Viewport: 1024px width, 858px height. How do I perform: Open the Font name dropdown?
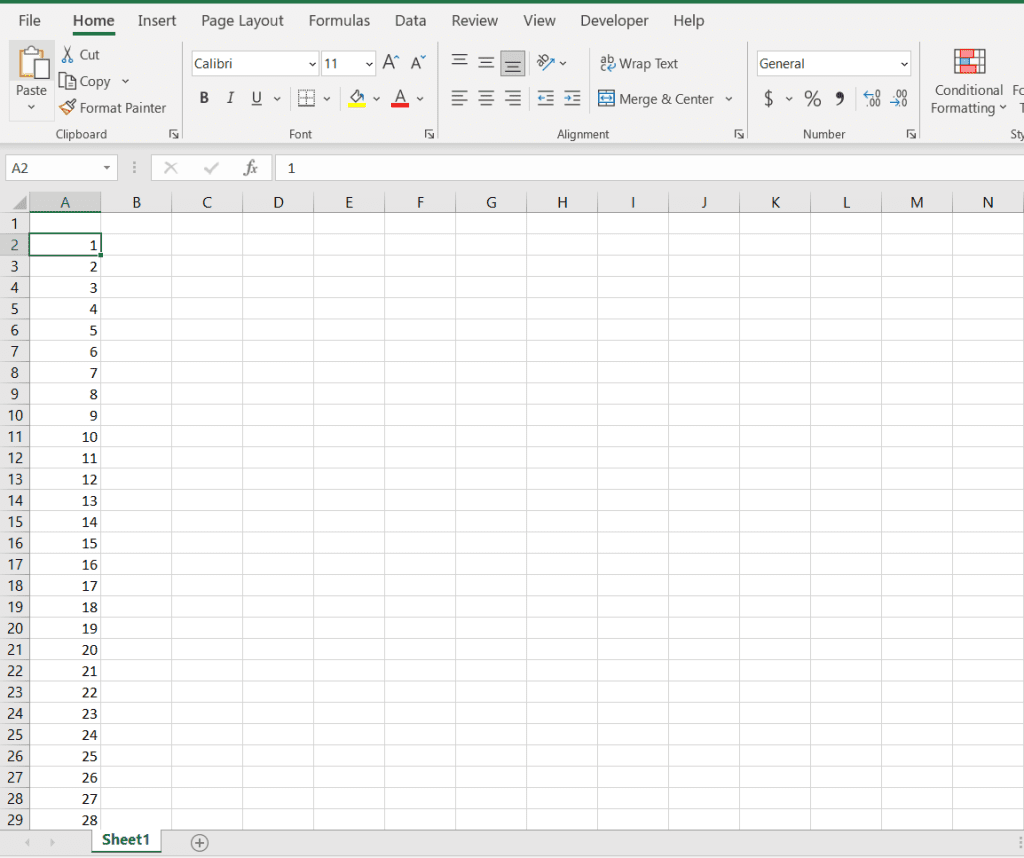point(314,63)
